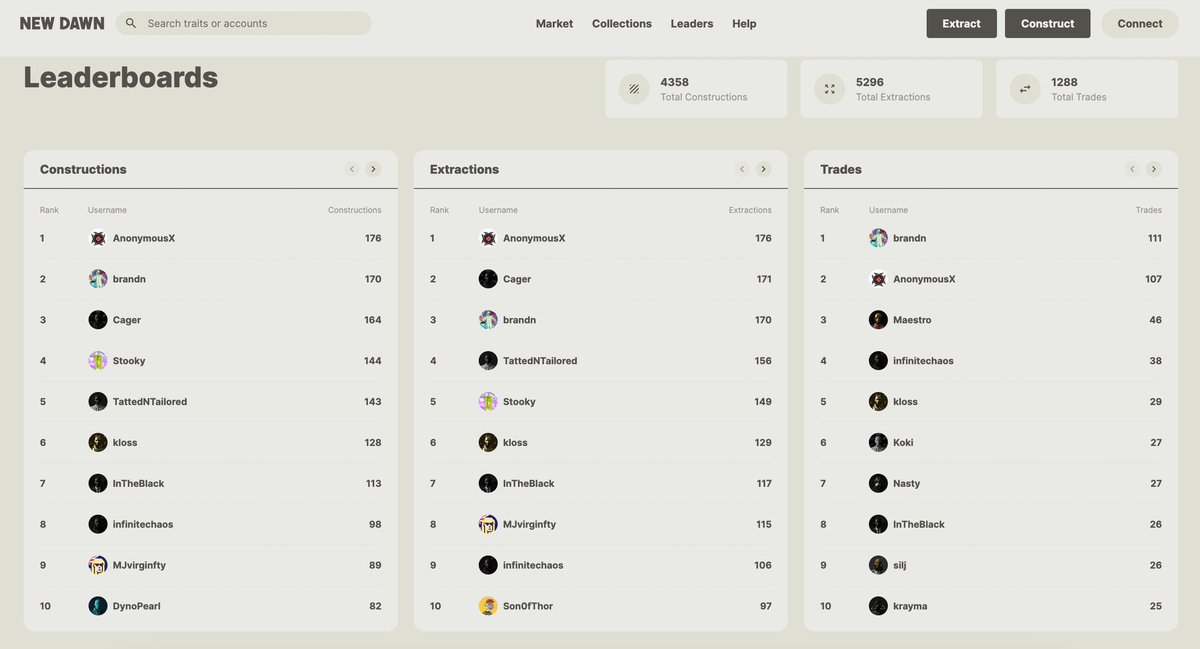Click the 111 trades value for brandn
Screen dimensions: 1200x649
pos(1155,238)
